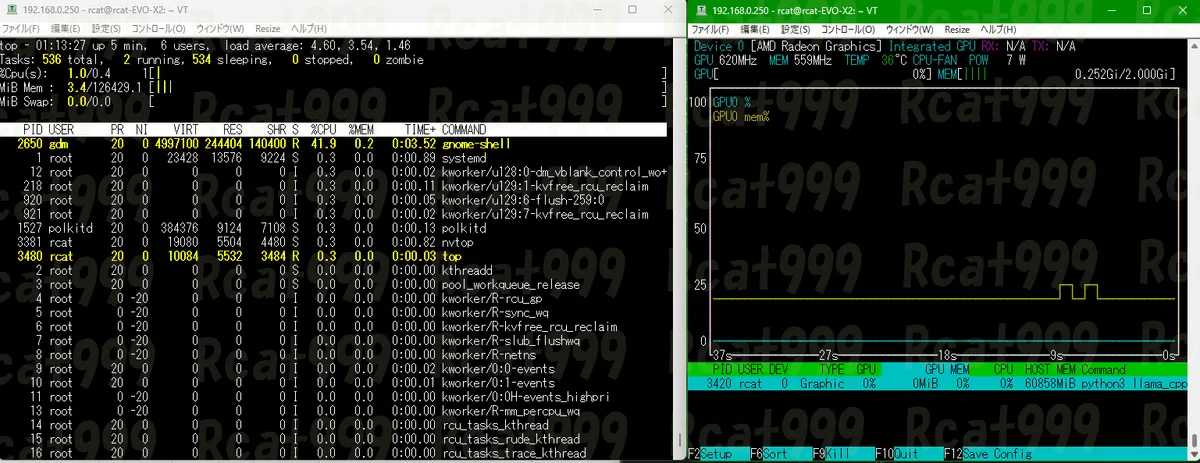The height and width of the screenshot is (463, 1200).
Task: Select the kworker/R-rcu_gp row
Action: click(333, 298)
